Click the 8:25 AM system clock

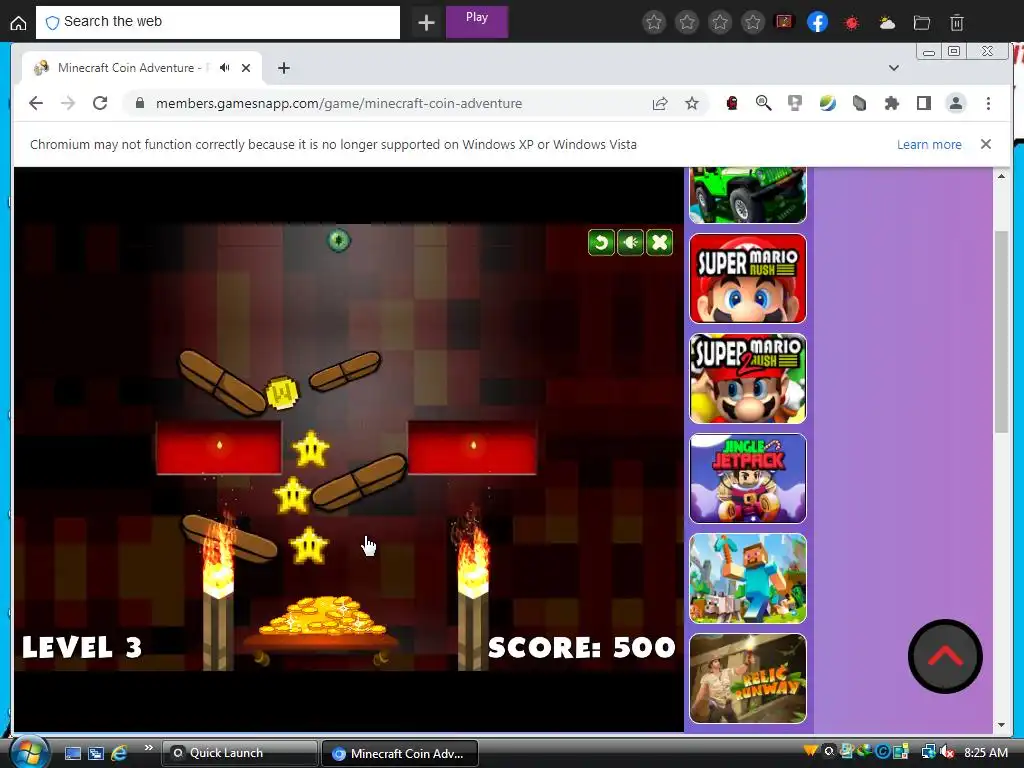click(985, 752)
